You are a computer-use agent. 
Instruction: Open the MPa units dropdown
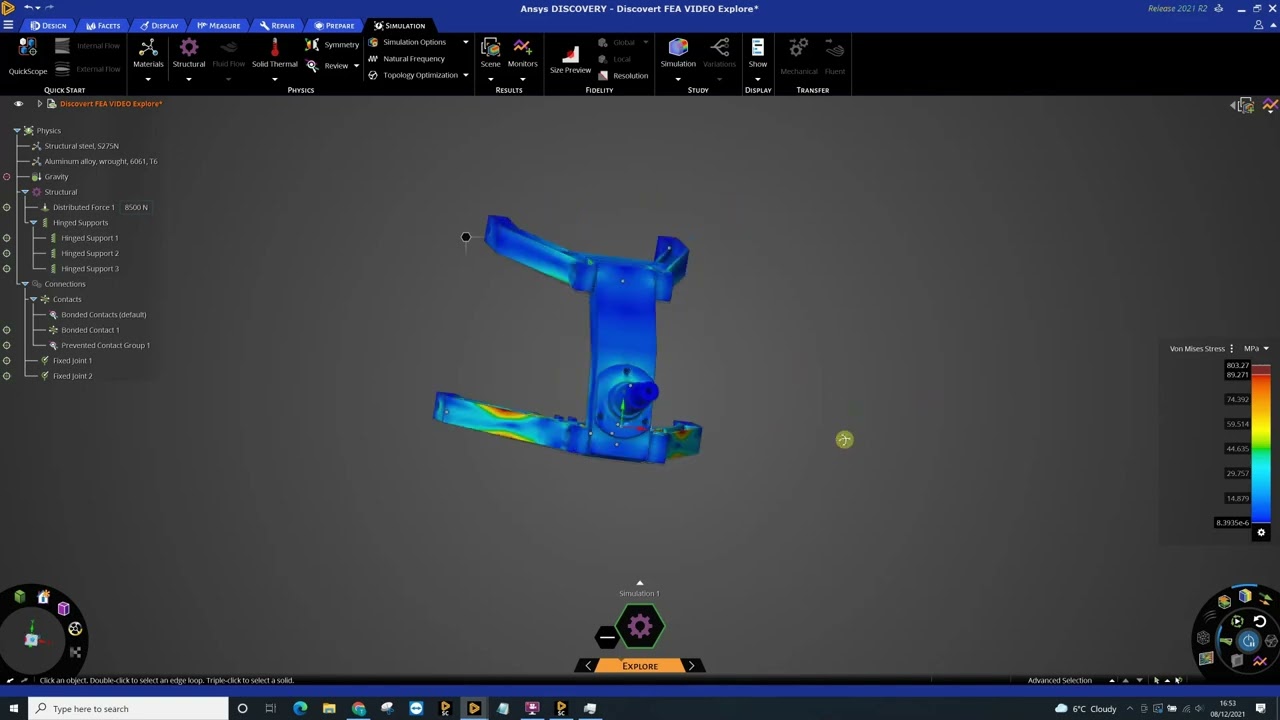pyautogui.click(x=1256, y=349)
